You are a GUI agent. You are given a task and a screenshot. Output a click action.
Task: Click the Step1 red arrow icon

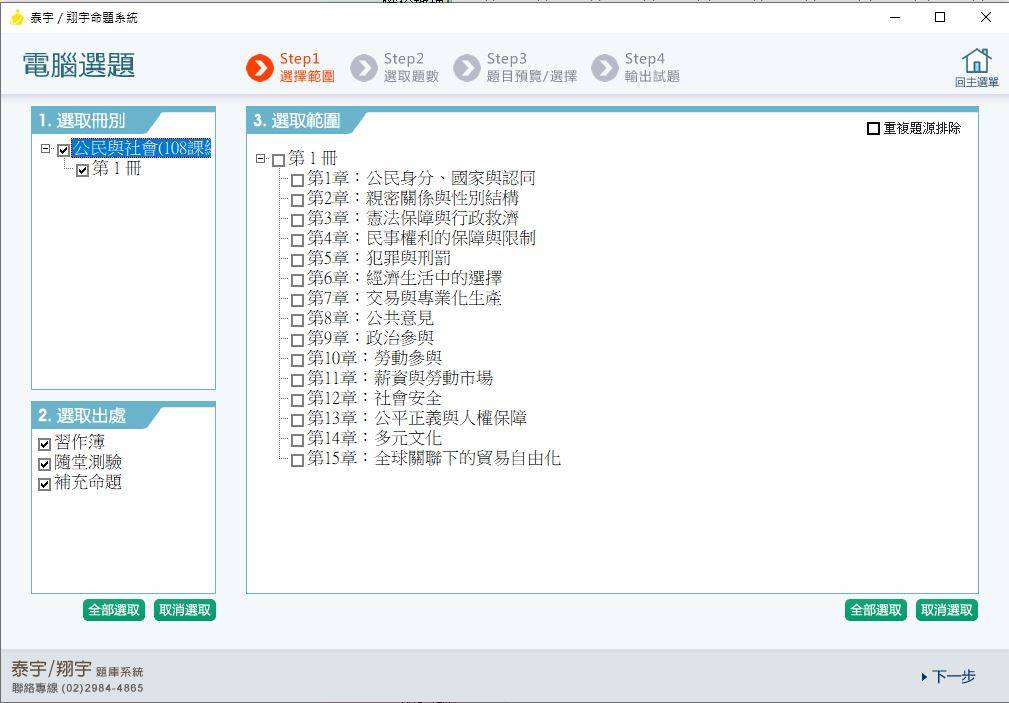(x=260, y=68)
